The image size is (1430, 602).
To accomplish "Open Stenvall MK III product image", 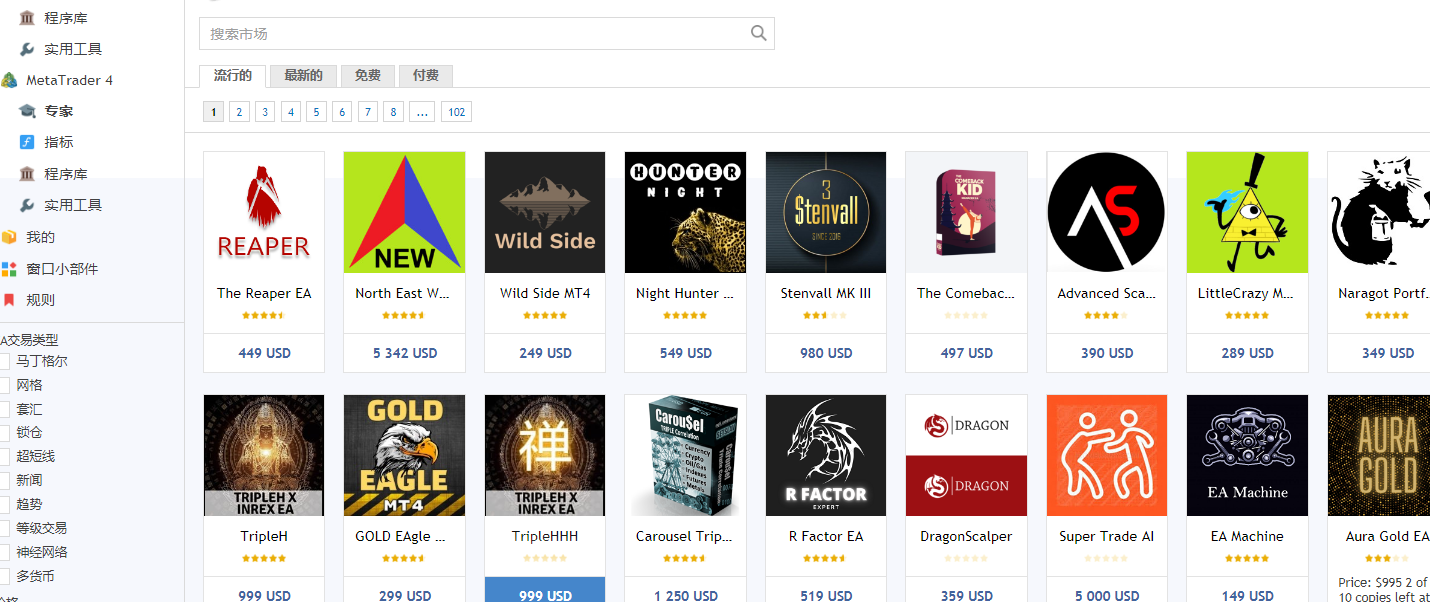I will point(826,212).
